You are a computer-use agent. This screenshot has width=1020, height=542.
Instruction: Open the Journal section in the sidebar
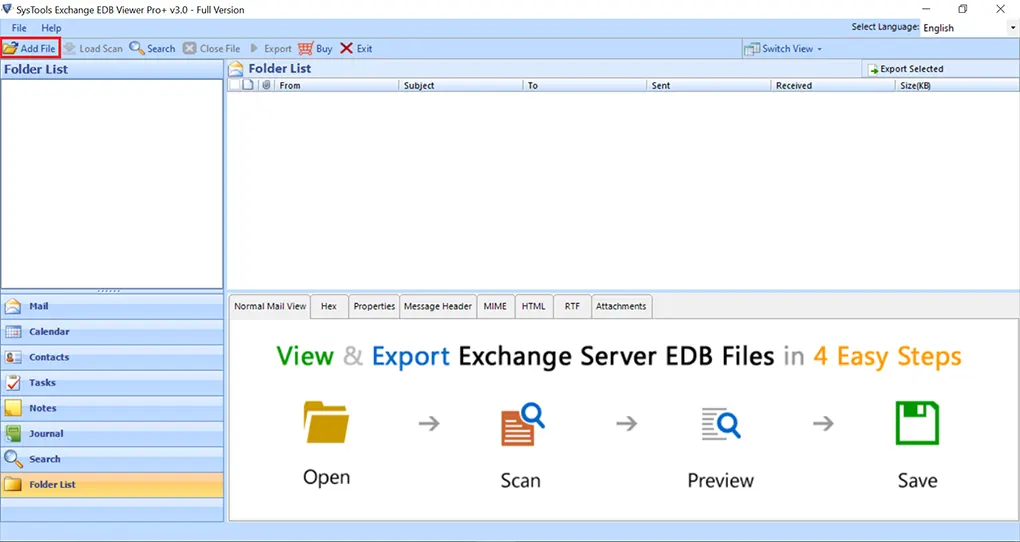pyautogui.click(x=112, y=433)
